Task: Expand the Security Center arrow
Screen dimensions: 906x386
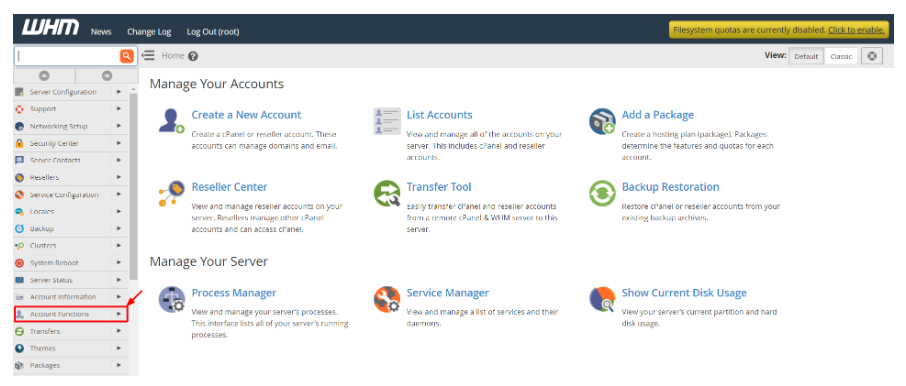Action: tap(118, 143)
